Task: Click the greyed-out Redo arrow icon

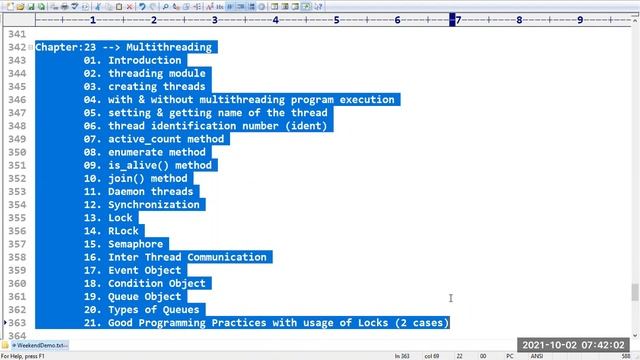Action: coord(153,7)
